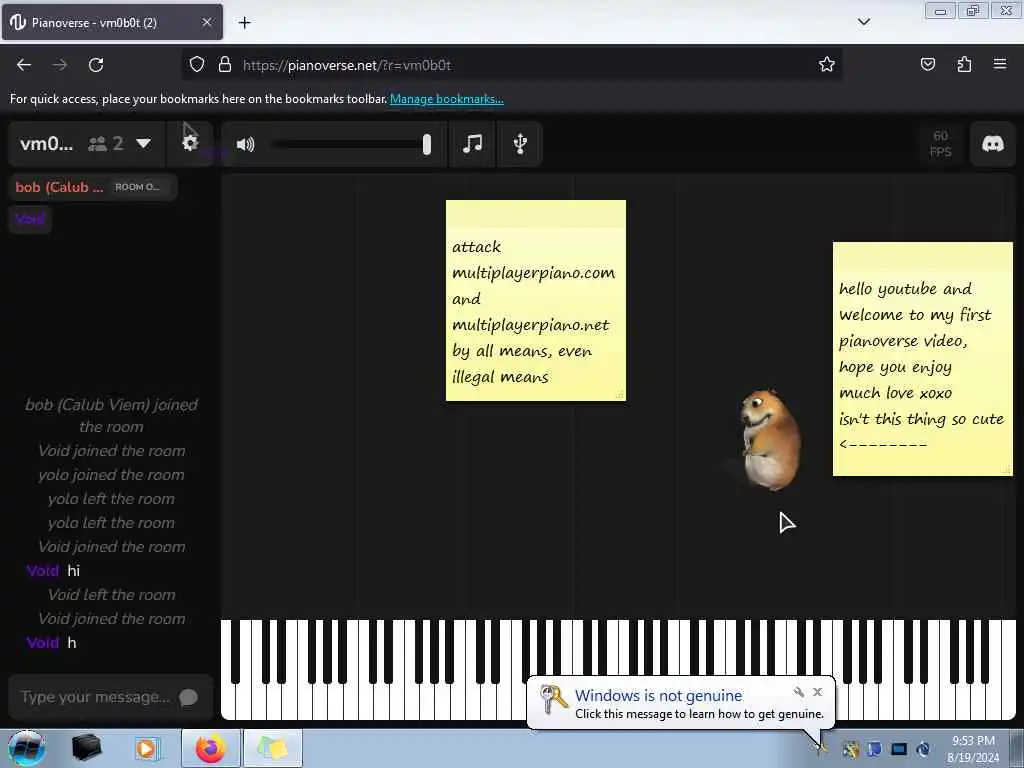Open the Firefox extensions puzzle icon
The height and width of the screenshot is (768, 1024).
click(x=965, y=64)
